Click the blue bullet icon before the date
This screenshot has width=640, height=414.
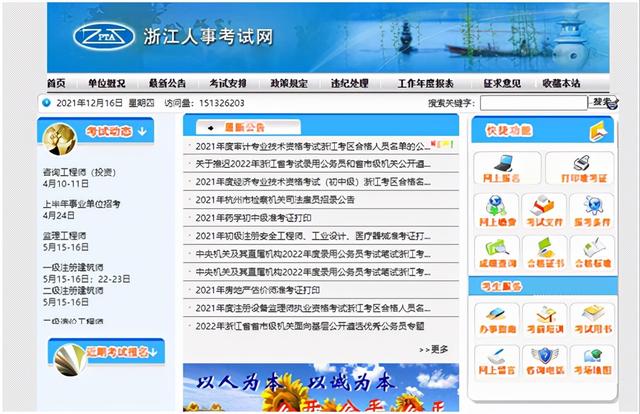pos(47,102)
